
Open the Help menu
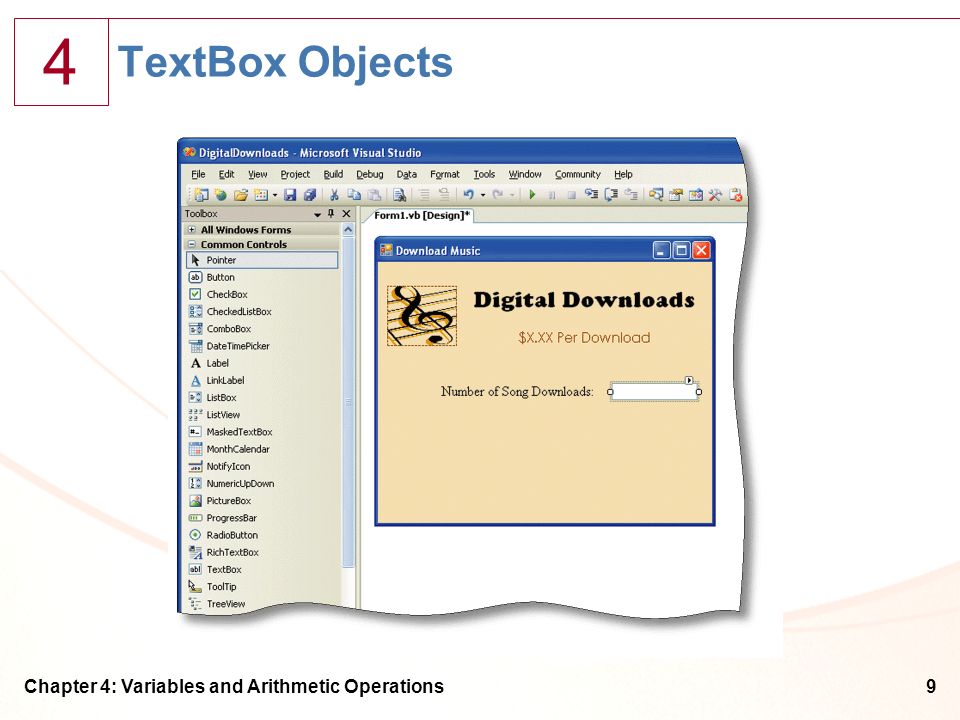pos(623,174)
